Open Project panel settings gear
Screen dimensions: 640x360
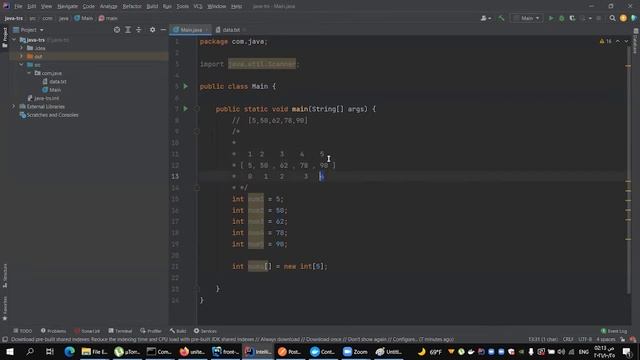point(152,30)
